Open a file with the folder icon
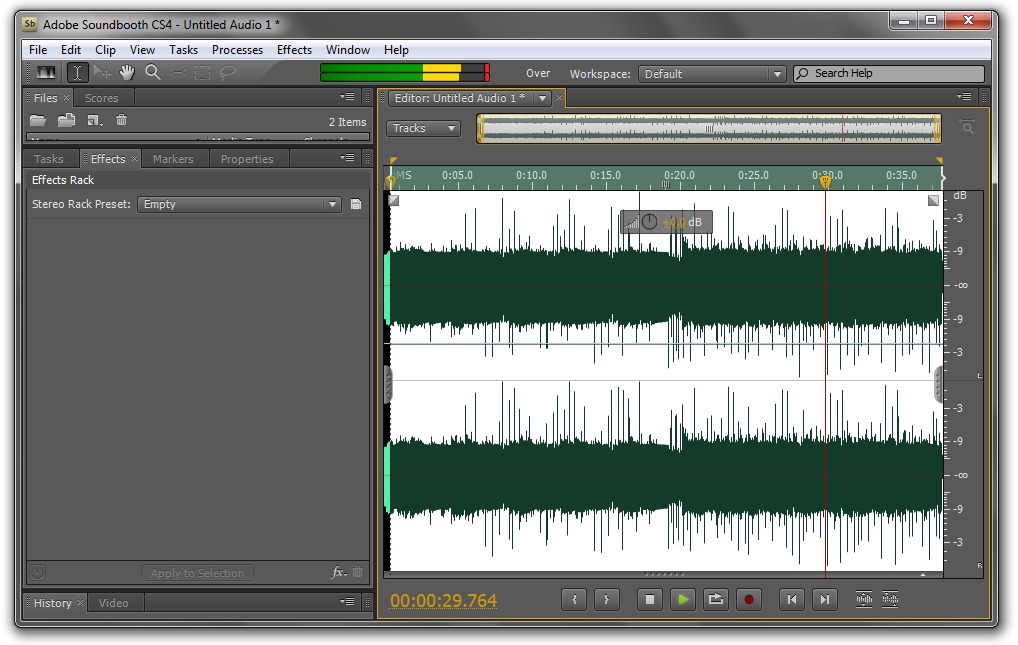This screenshot has height=645, width=1018. 38,120
